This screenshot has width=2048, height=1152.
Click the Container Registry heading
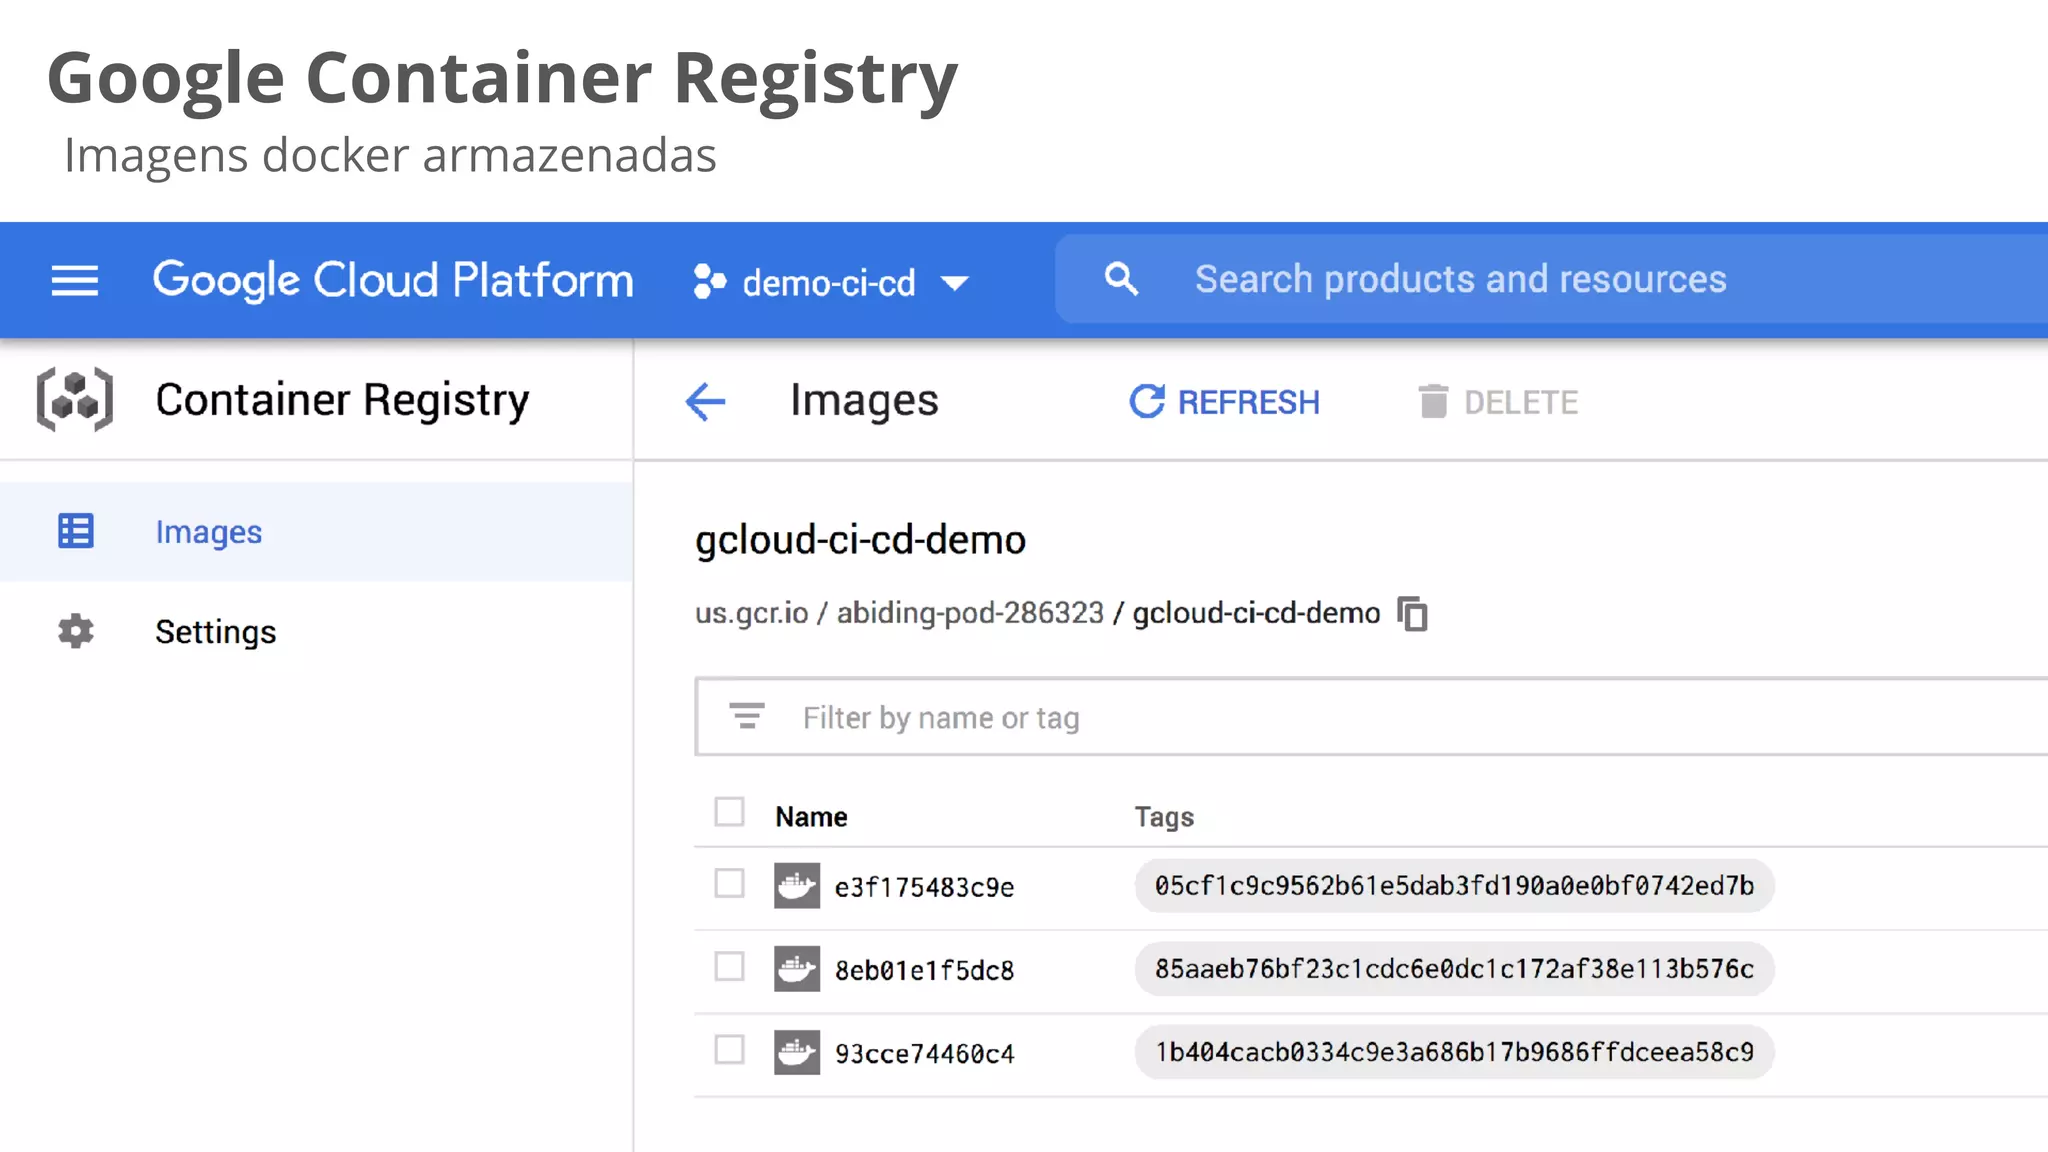click(x=342, y=400)
